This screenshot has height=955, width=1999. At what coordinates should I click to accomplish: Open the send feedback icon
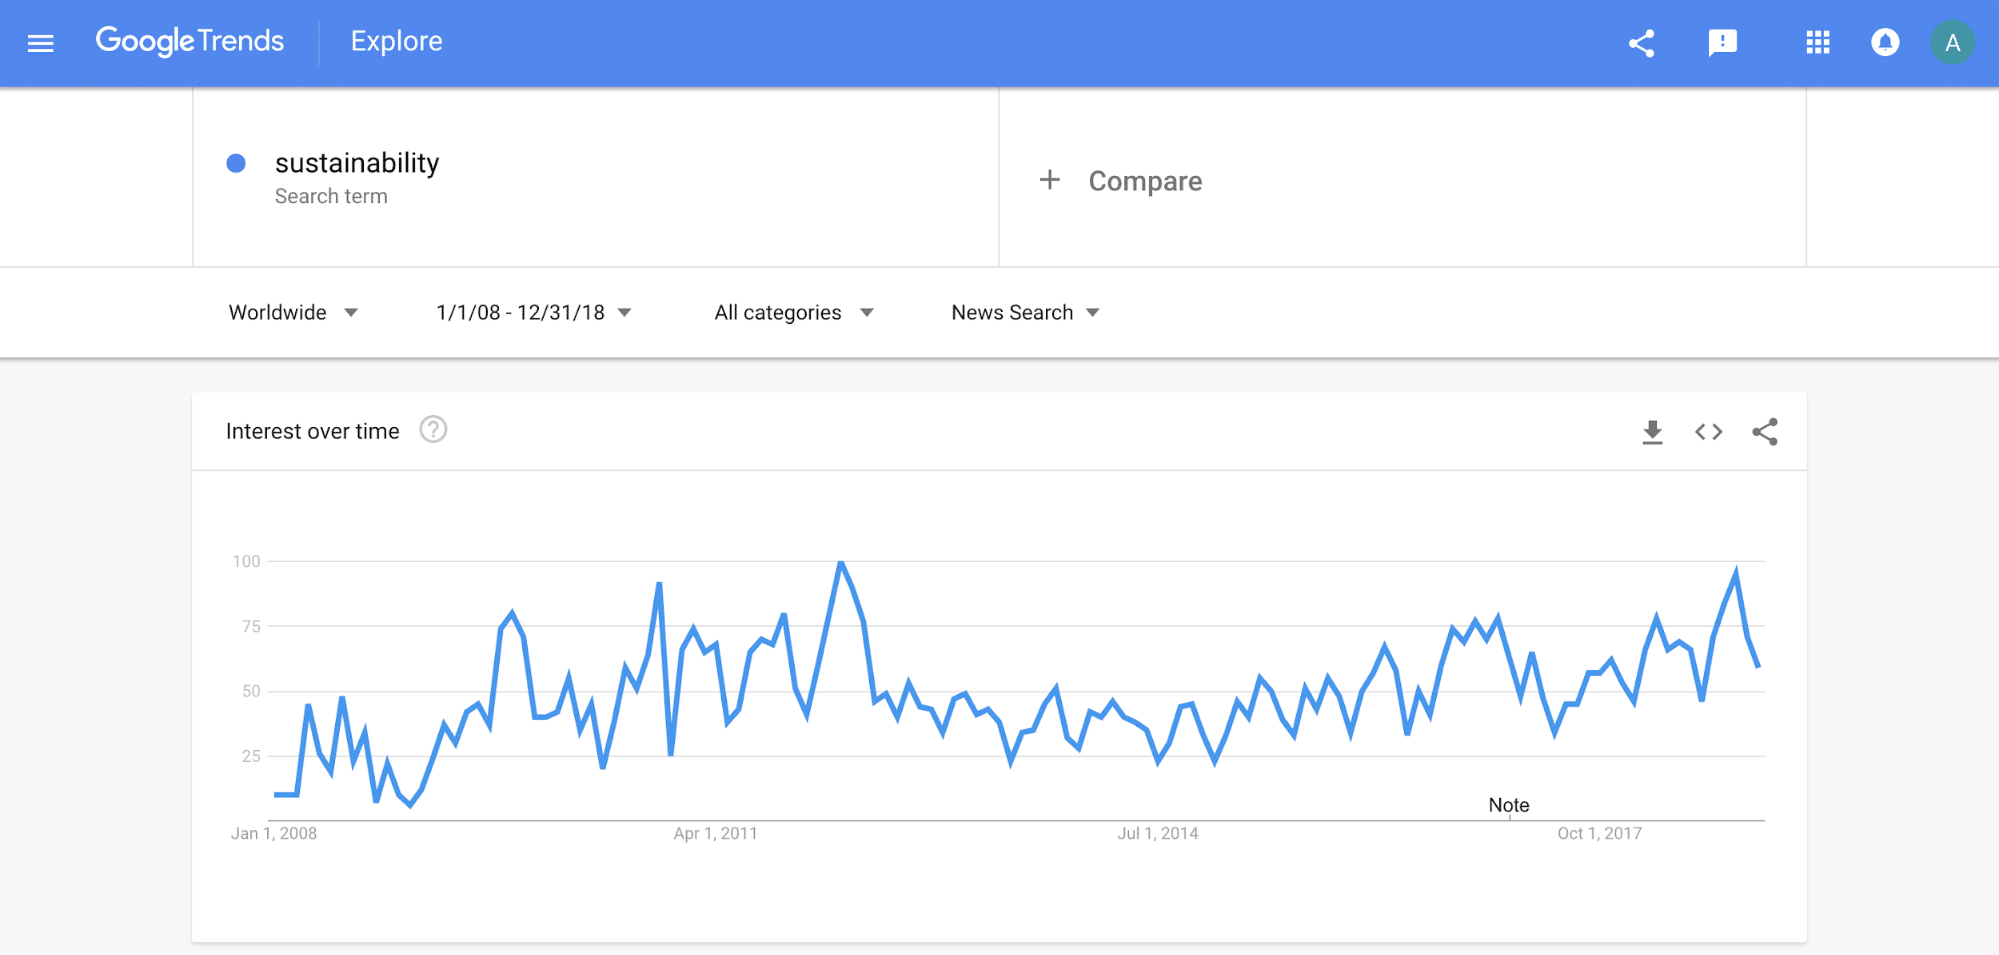1722,43
